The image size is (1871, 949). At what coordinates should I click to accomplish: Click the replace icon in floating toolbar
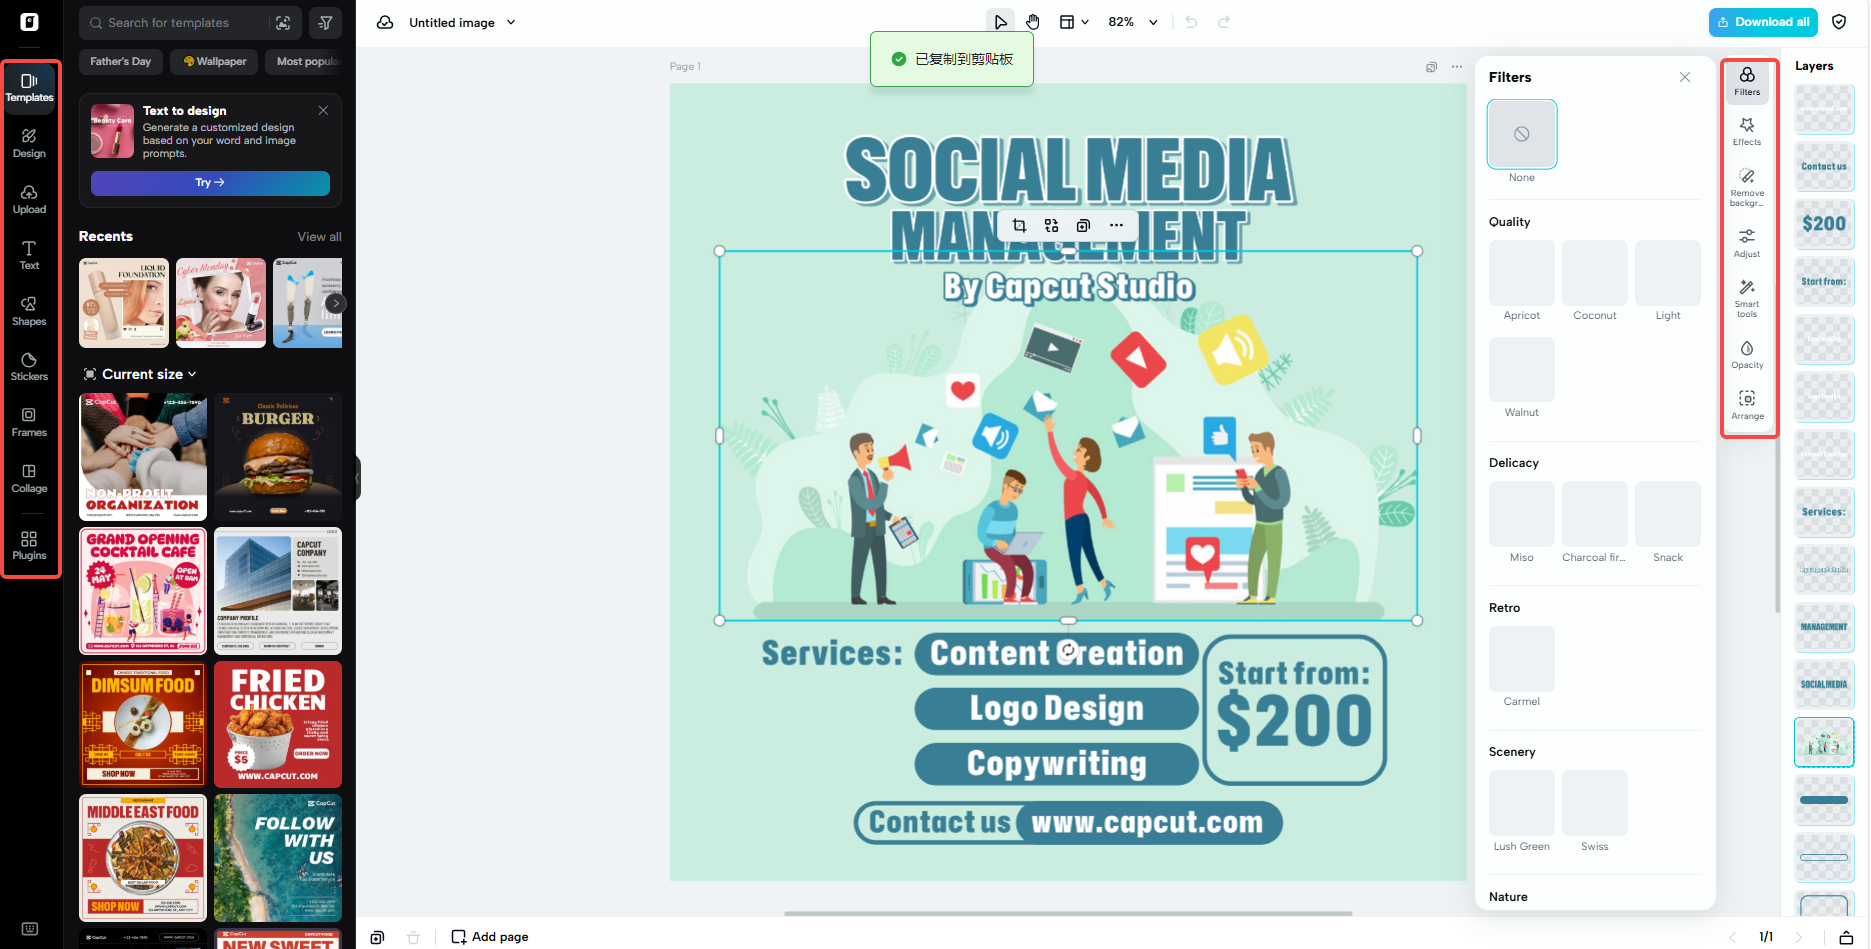coord(1051,226)
